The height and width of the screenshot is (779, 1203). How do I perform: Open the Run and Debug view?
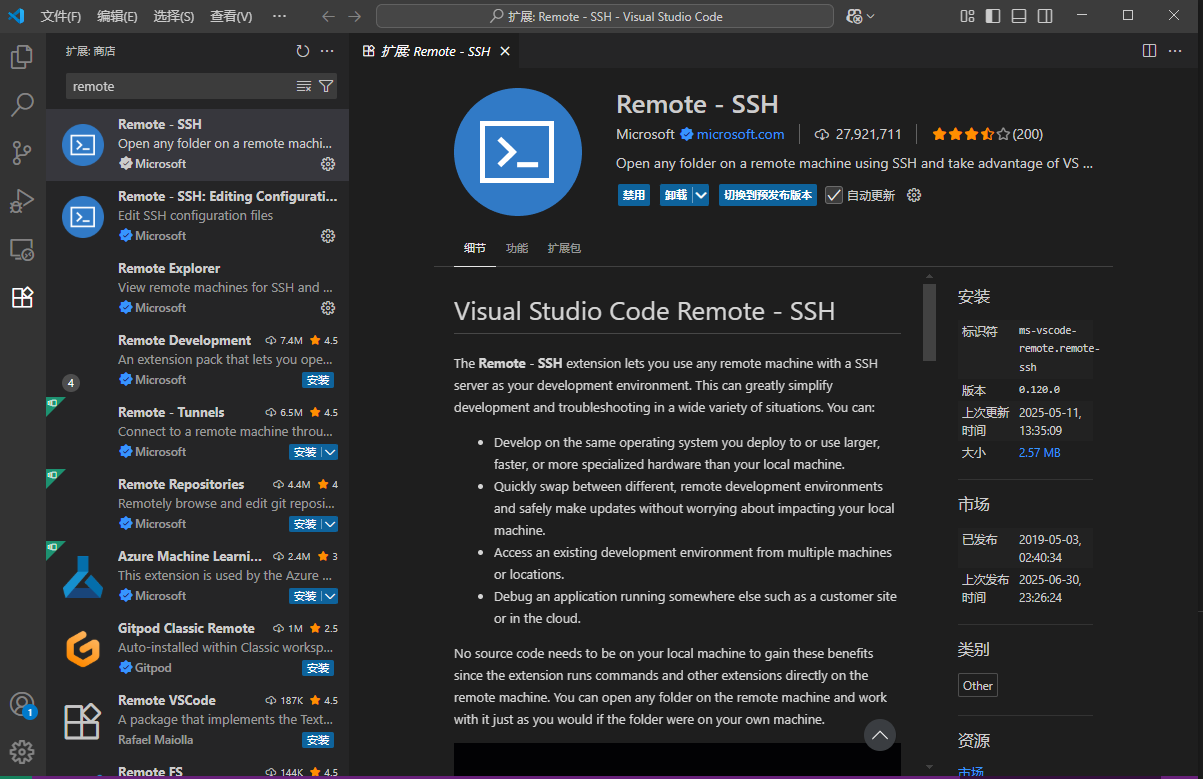[21, 201]
